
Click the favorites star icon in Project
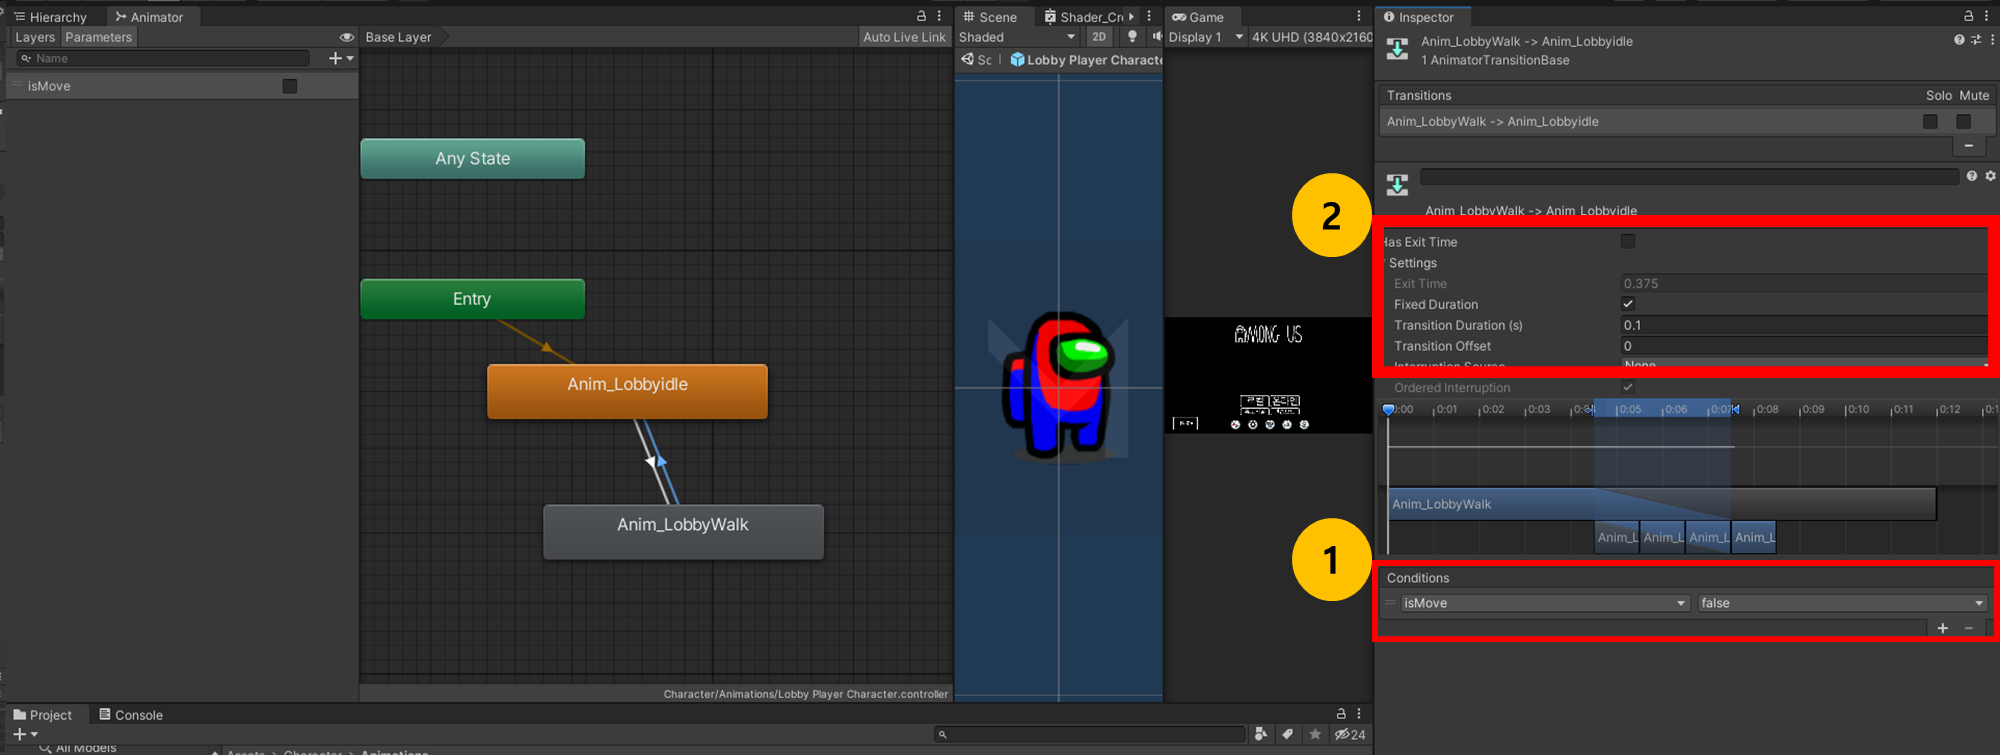click(x=1314, y=734)
